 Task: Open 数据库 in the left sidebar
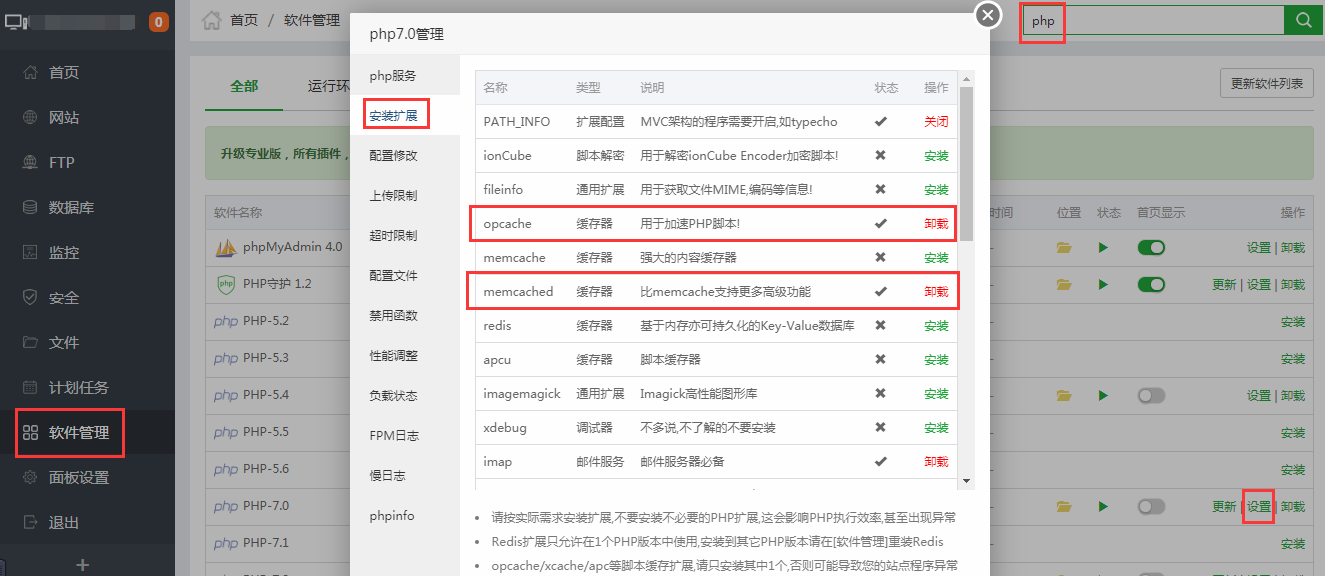72,208
